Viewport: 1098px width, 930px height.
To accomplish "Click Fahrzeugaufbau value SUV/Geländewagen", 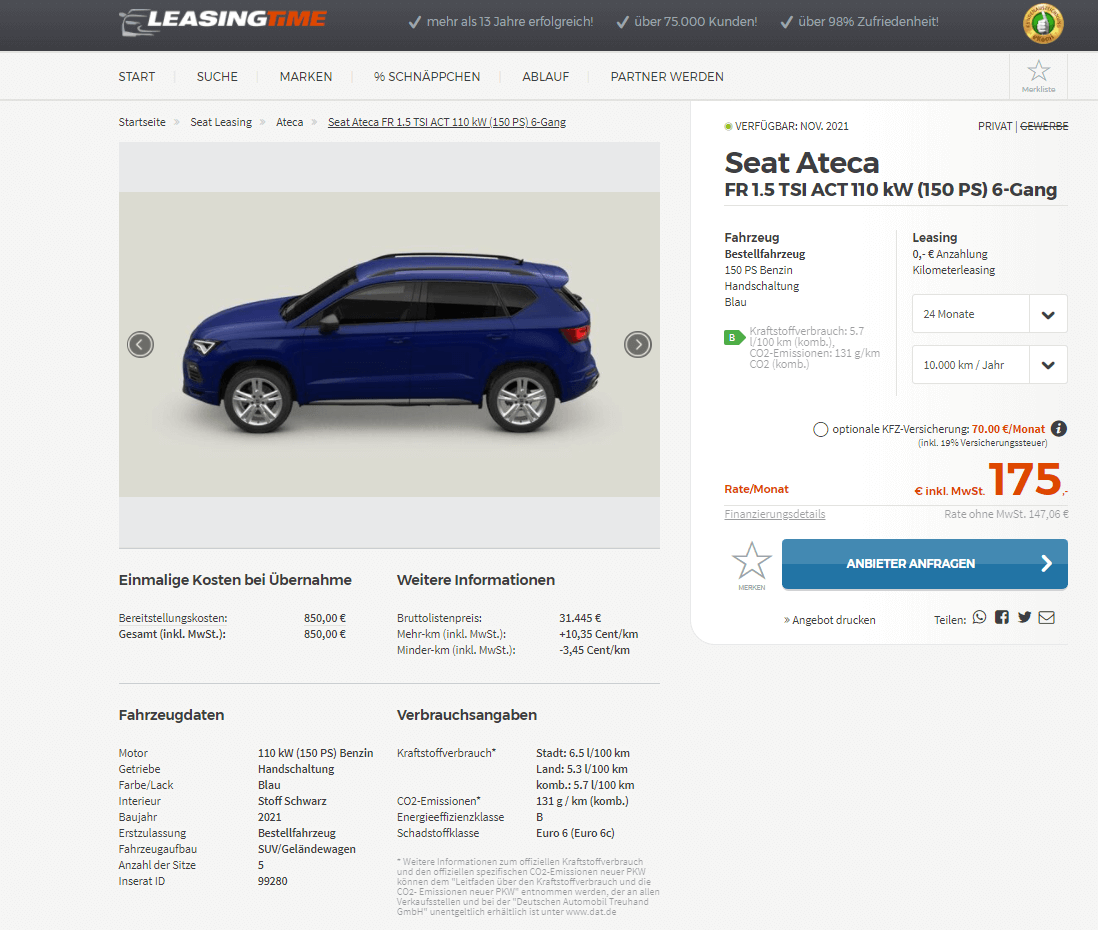I will click(x=307, y=849).
